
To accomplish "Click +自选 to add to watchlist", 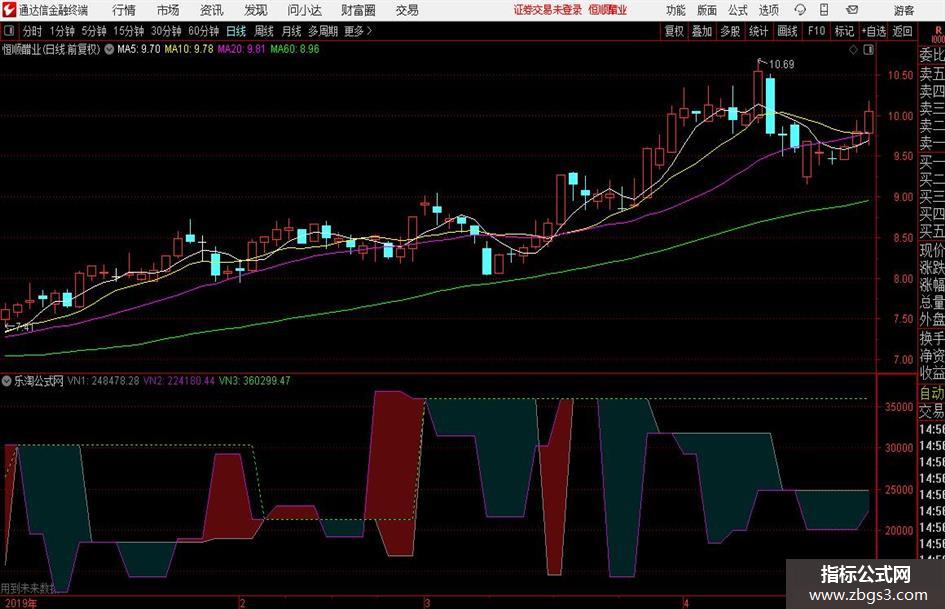I will point(873,31).
